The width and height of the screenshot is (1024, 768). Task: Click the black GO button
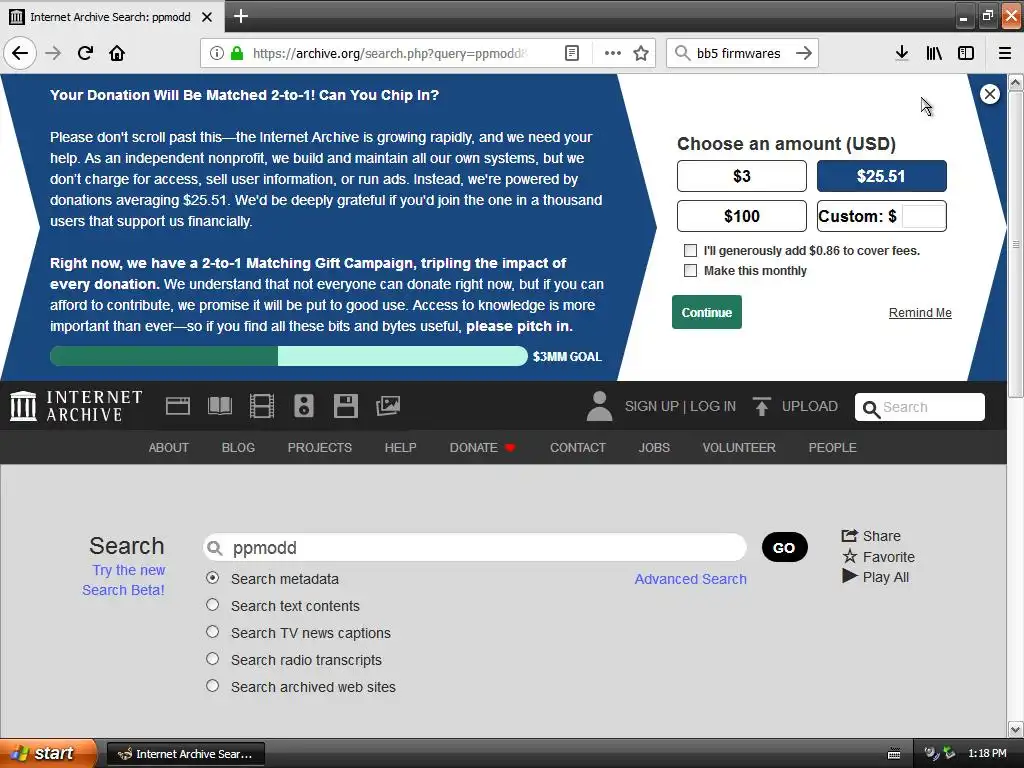tap(784, 547)
